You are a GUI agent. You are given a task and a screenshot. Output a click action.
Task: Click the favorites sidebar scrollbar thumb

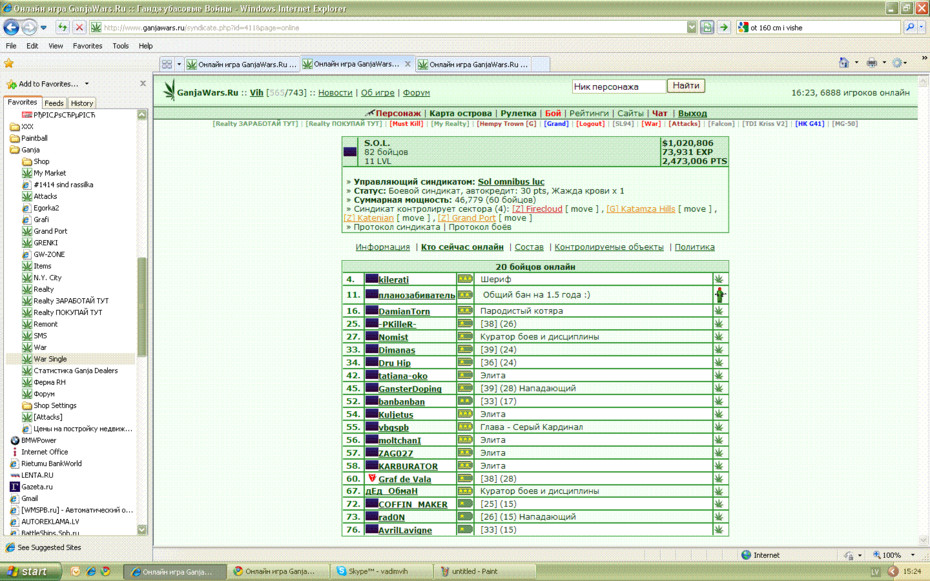pos(142,306)
